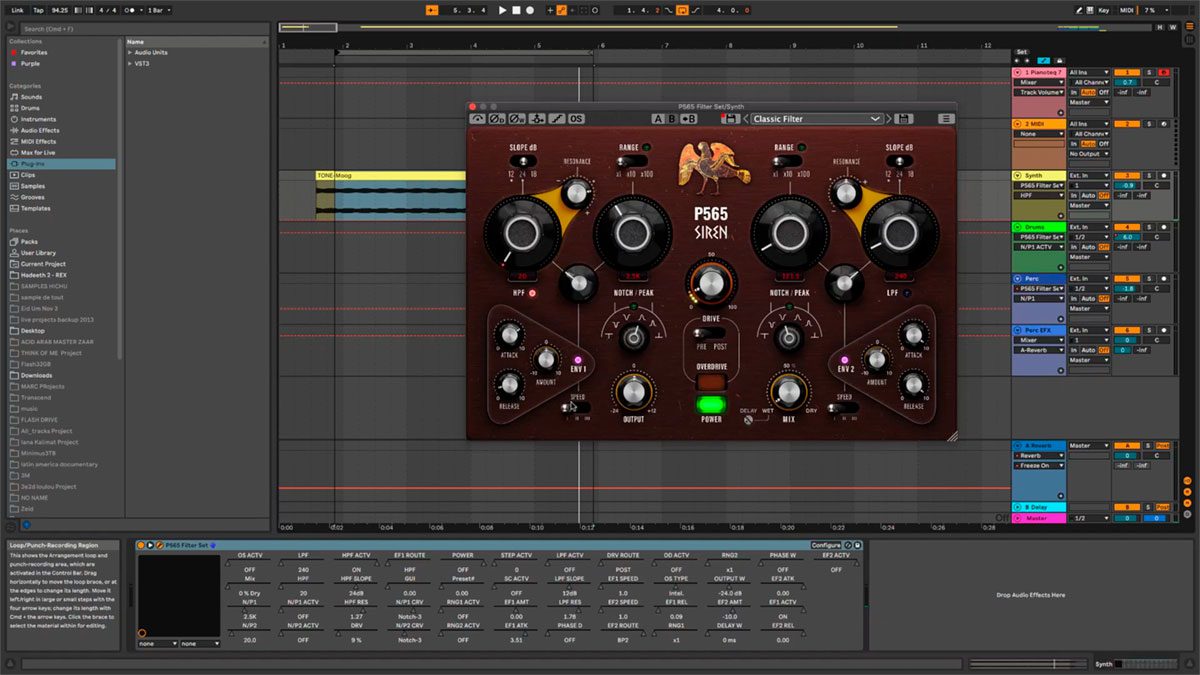The image size is (1200, 675).
Task: Click the plugin hamburger menu icon
Action: pos(946,119)
